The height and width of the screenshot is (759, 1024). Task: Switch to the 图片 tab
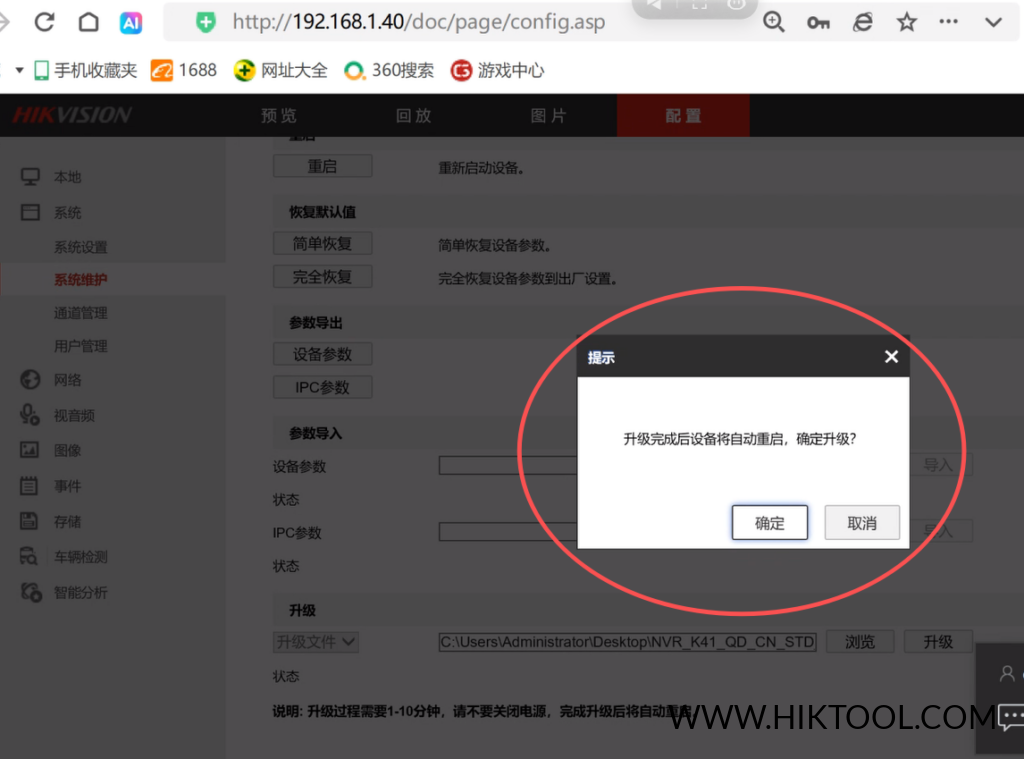[548, 116]
